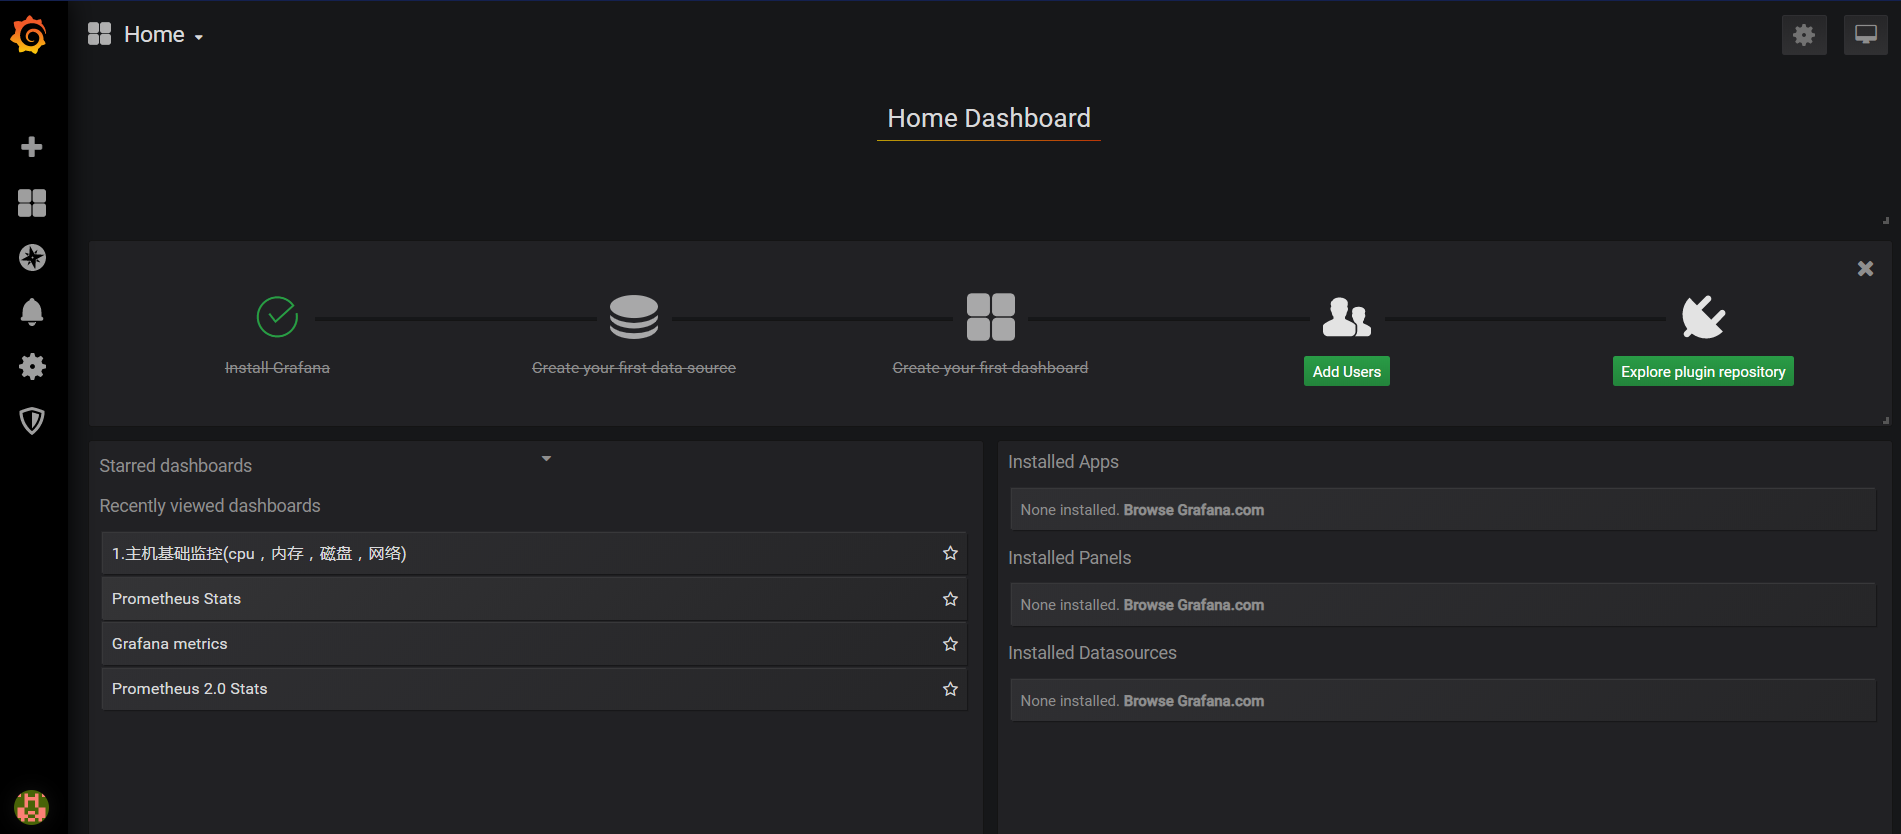Open dashboard settings gear at top right
The width and height of the screenshot is (1901, 834).
[1804, 35]
